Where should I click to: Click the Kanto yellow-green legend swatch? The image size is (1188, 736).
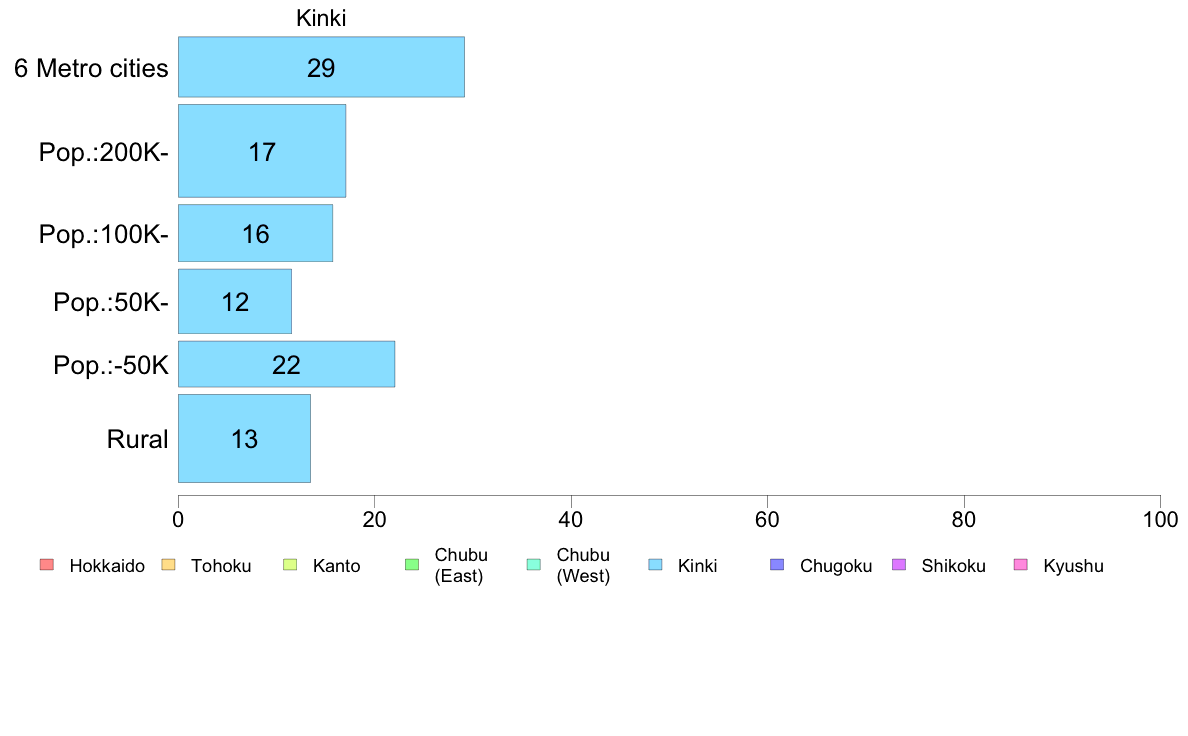pos(290,565)
